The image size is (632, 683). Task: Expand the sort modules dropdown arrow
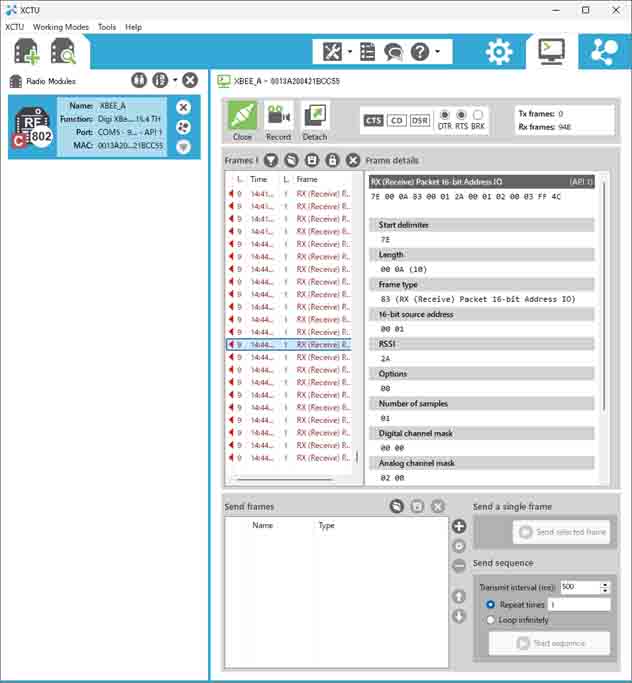click(x=175, y=80)
